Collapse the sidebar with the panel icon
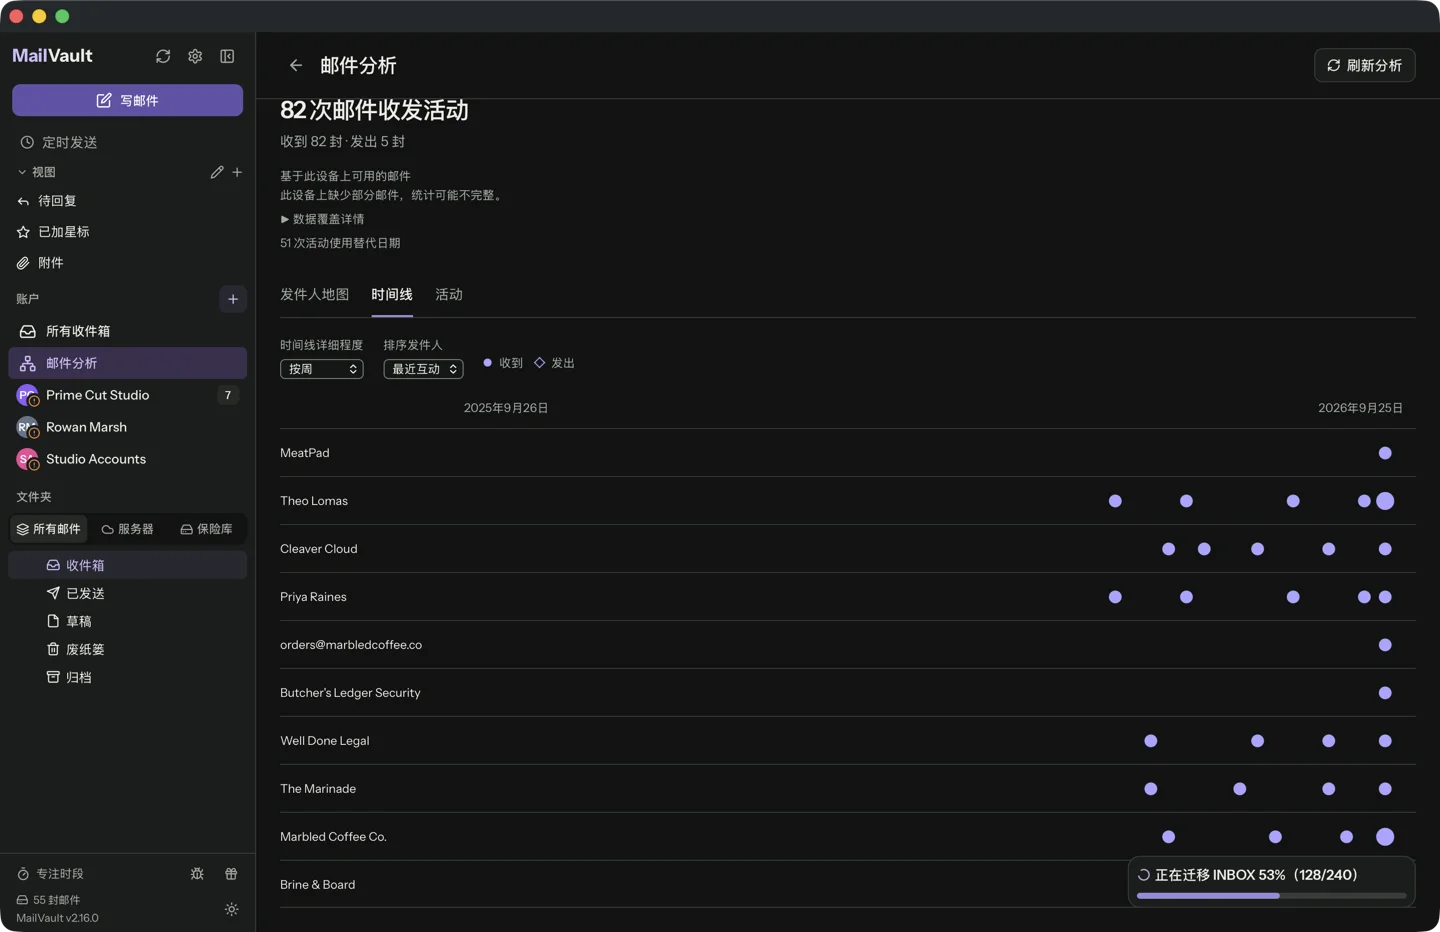Image resolution: width=1440 pixels, height=932 pixels. click(x=227, y=56)
